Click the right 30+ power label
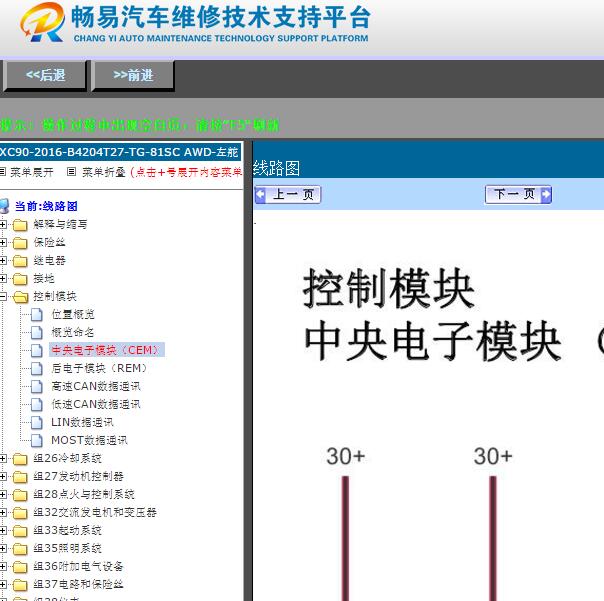 [493, 456]
